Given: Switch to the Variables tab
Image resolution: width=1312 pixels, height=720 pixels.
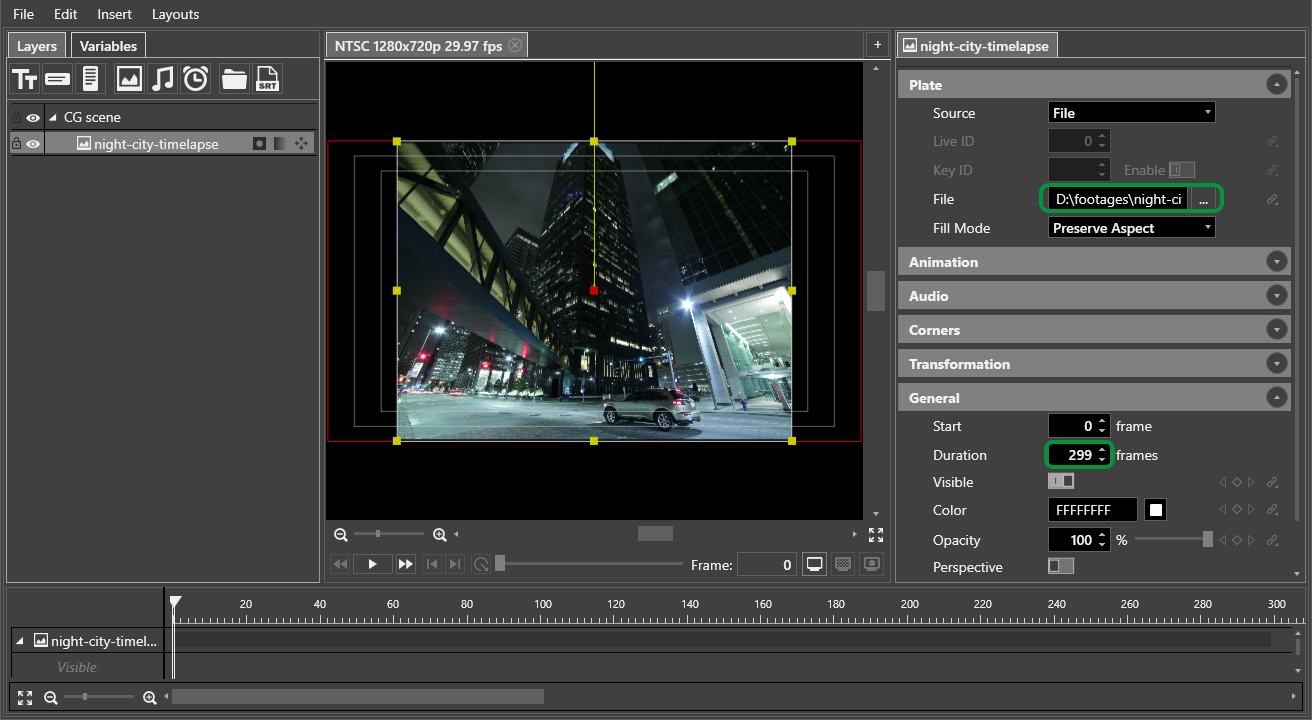Looking at the screenshot, I should click(108, 46).
